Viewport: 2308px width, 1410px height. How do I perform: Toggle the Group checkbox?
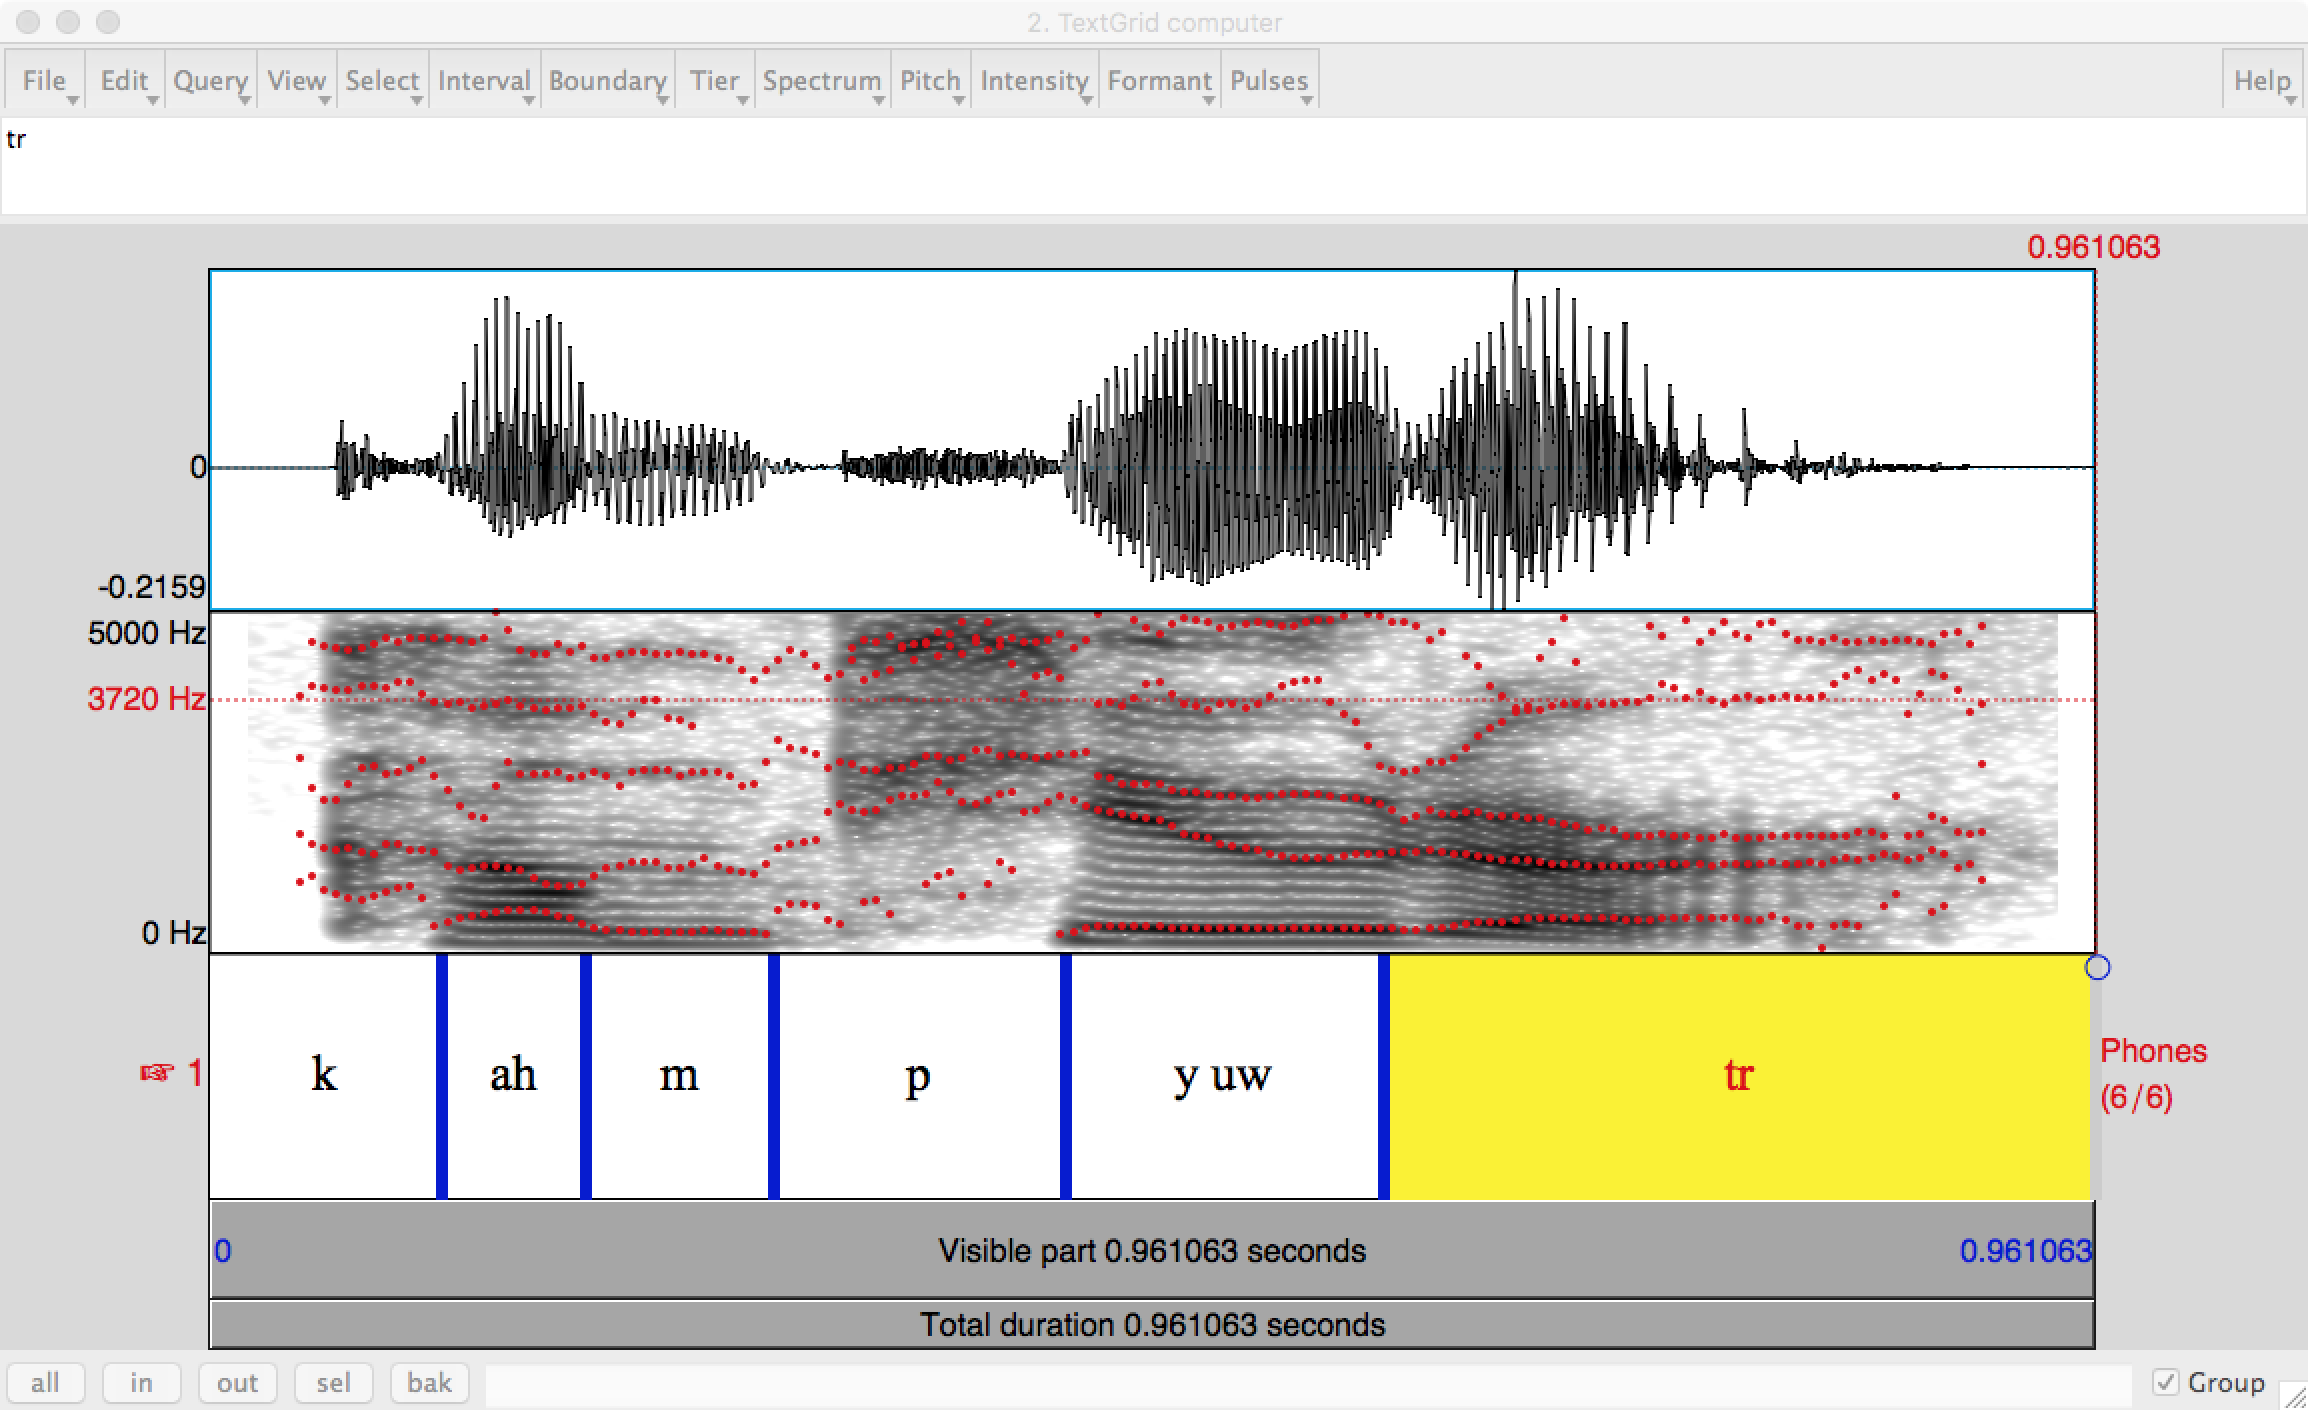coord(2166,1383)
